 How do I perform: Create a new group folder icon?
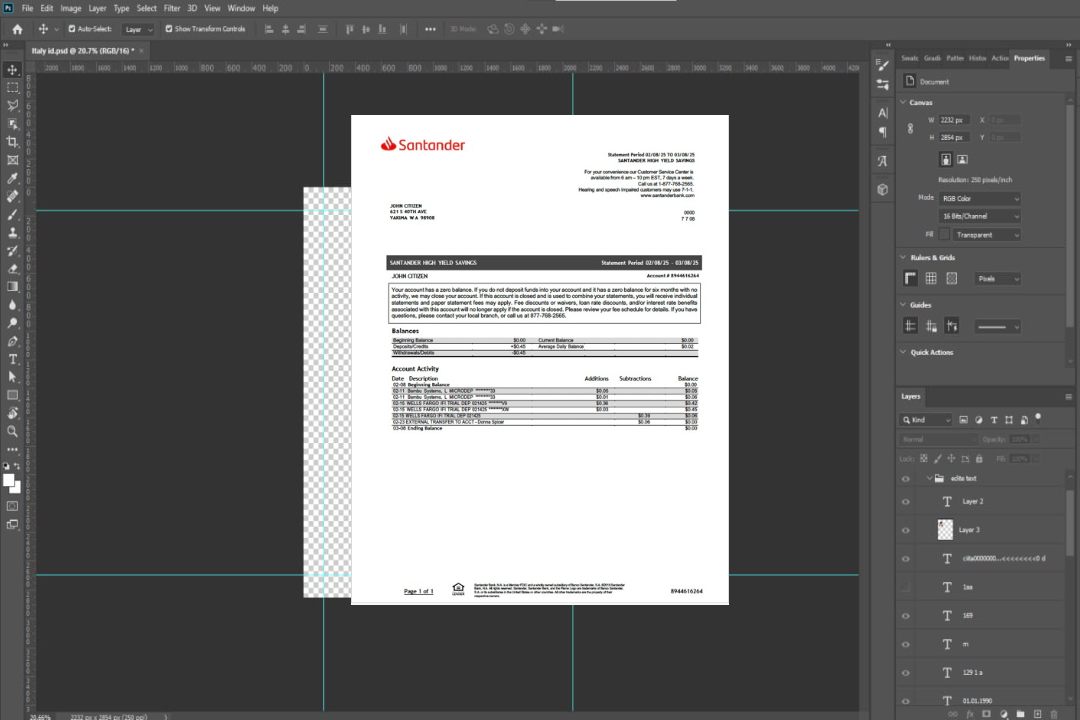1020,714
